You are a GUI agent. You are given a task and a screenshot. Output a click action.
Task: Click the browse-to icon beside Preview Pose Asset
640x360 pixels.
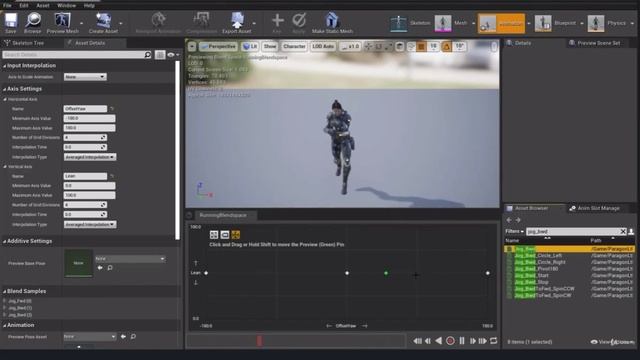(x=133, y=337)
